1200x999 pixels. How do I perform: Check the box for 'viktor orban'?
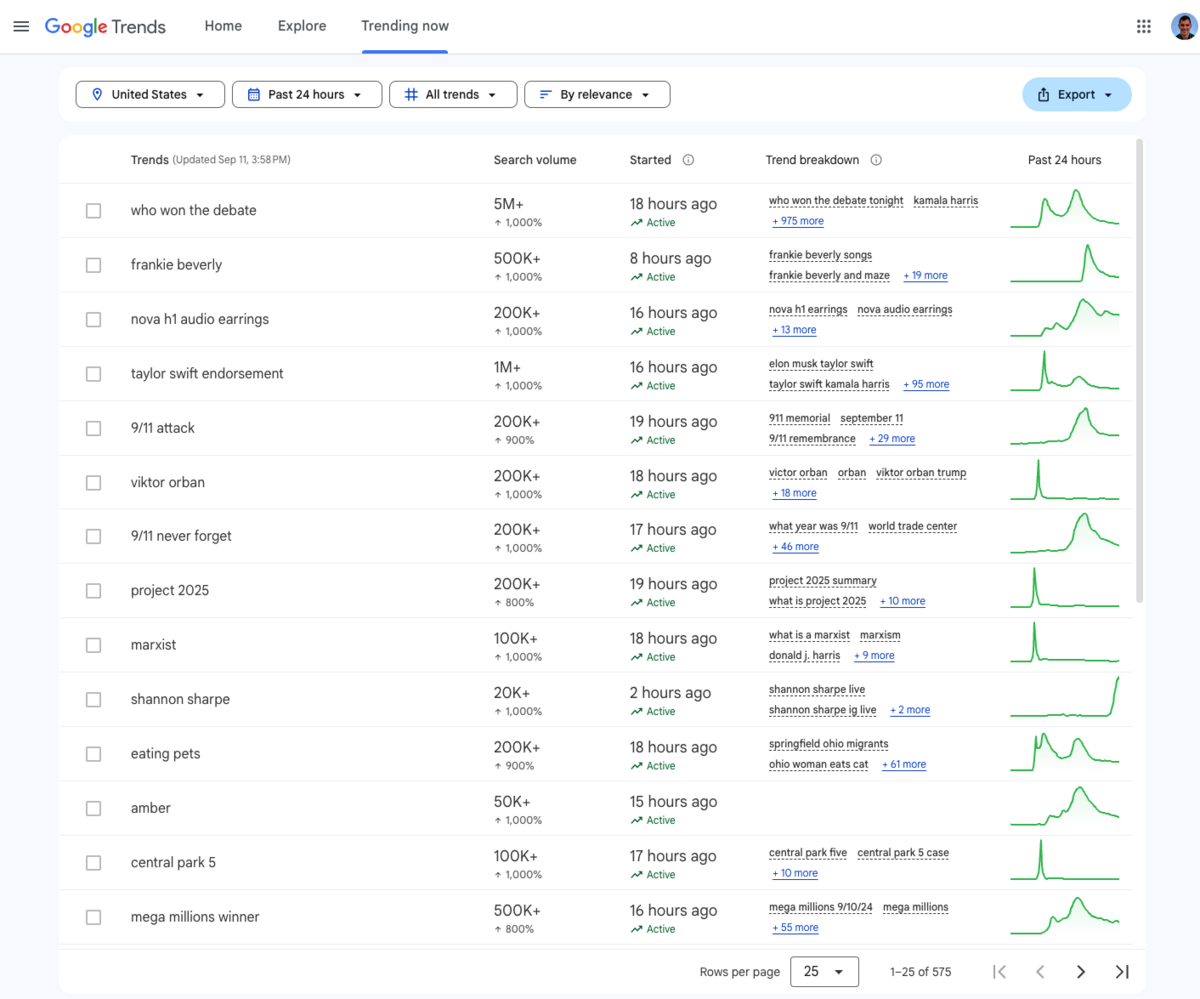coord(93,482)
